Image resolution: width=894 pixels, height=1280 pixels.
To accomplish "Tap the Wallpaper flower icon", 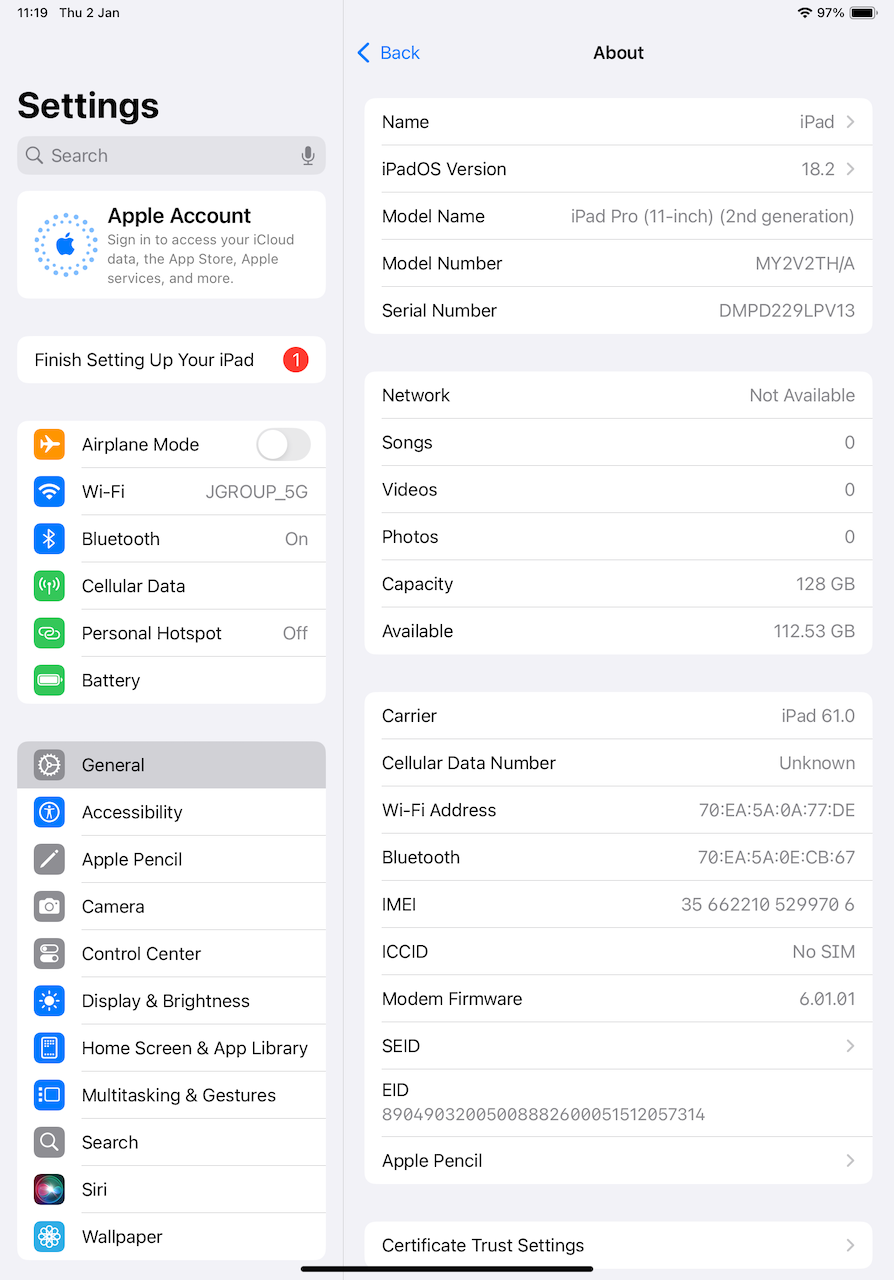I will [49, 1236].
